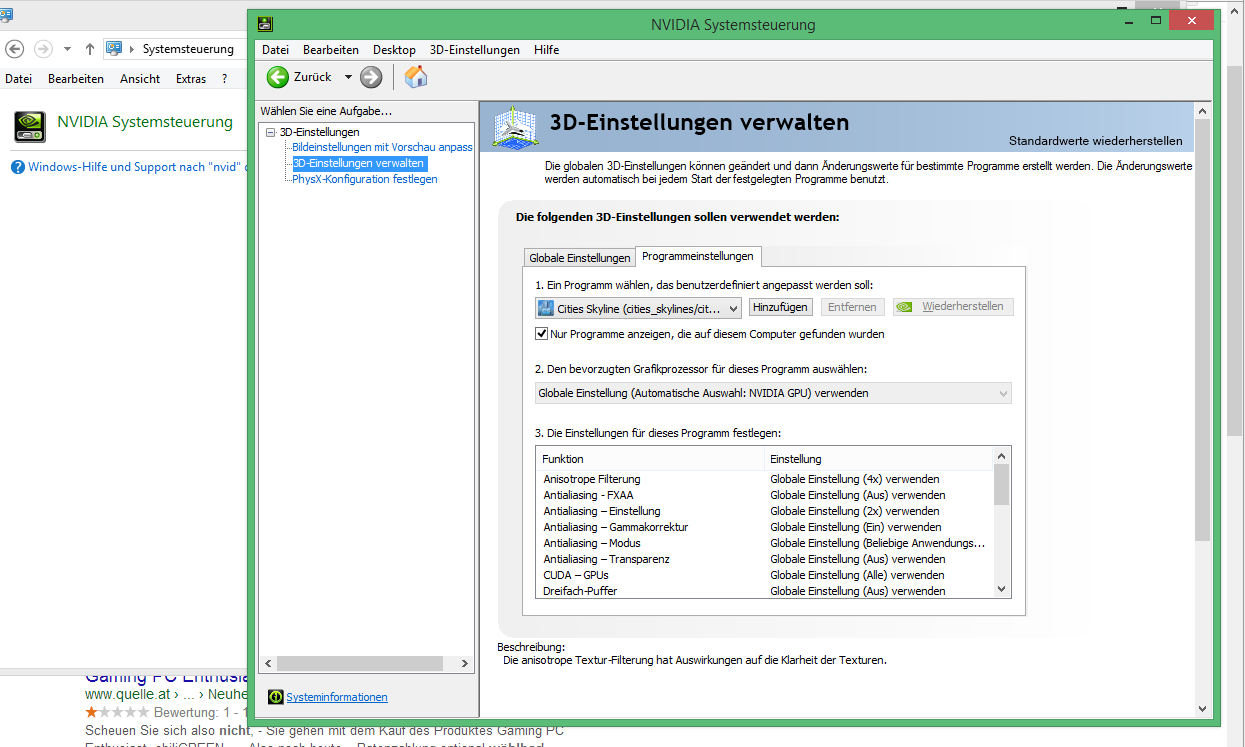Screen dimensions: 1245x747
Task: Open Ansicht menu in Systemsteuerung window
Action: 140,79
